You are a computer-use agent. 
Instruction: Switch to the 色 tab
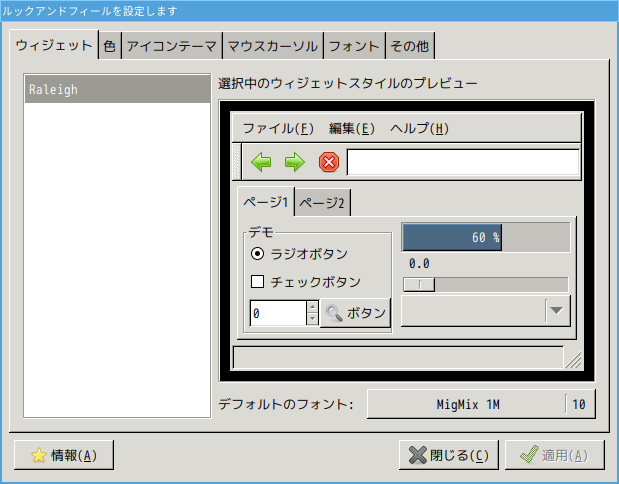[110, 46]
